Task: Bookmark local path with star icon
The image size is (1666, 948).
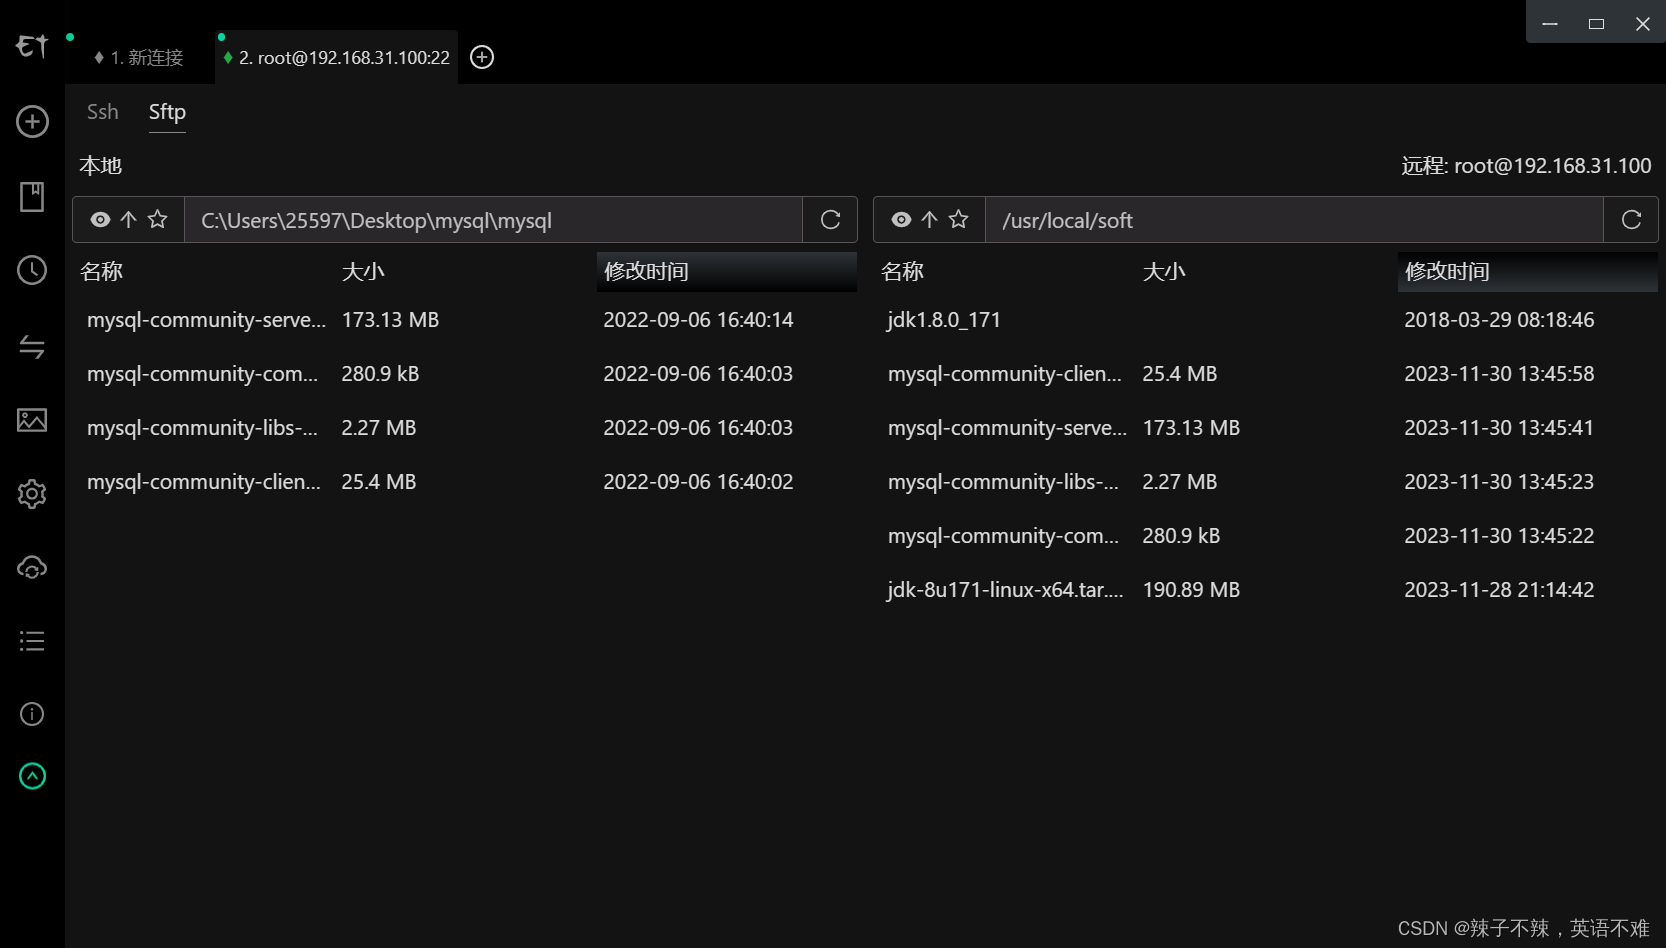Action: coord(158,219)
